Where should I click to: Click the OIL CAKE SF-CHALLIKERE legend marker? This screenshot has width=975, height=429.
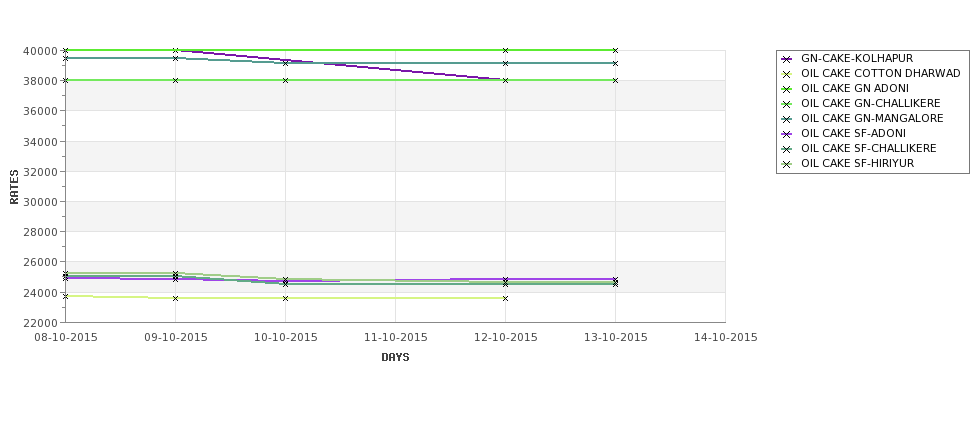tap(787, 149)
